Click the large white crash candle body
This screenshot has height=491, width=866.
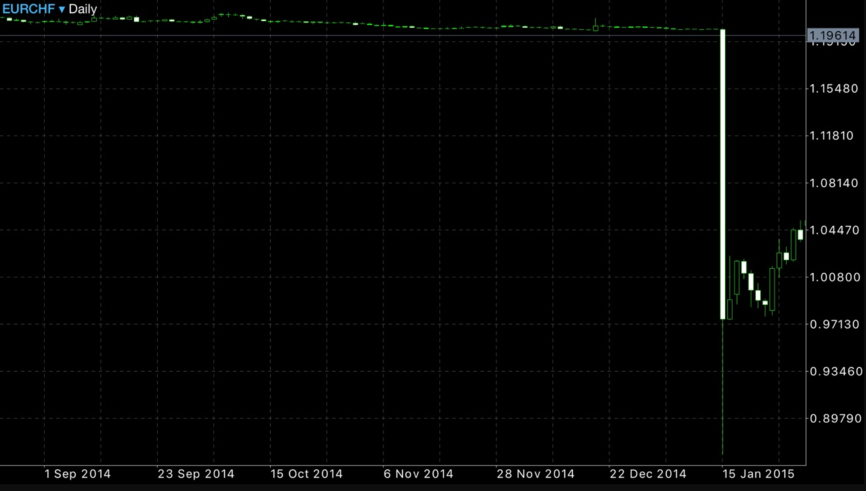coord(722,174)
